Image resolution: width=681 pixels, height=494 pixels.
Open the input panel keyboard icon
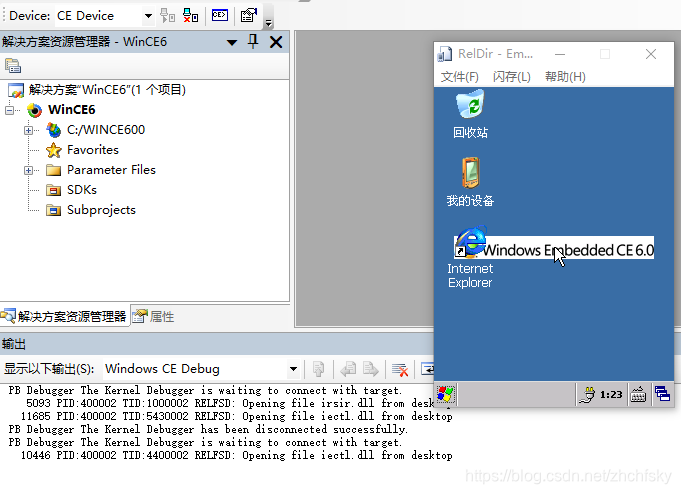[x=638, y=395]
